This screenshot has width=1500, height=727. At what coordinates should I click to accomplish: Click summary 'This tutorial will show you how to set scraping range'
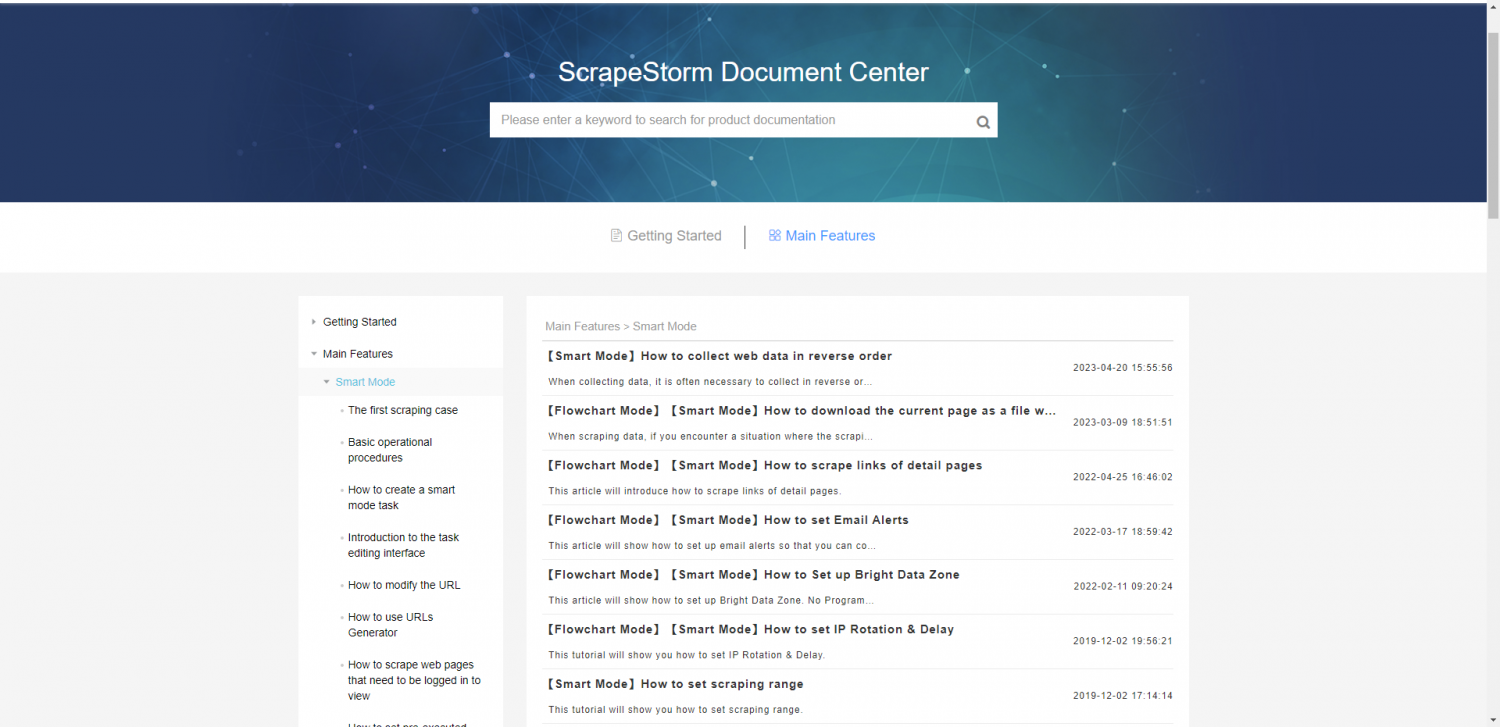pos(675,710)
